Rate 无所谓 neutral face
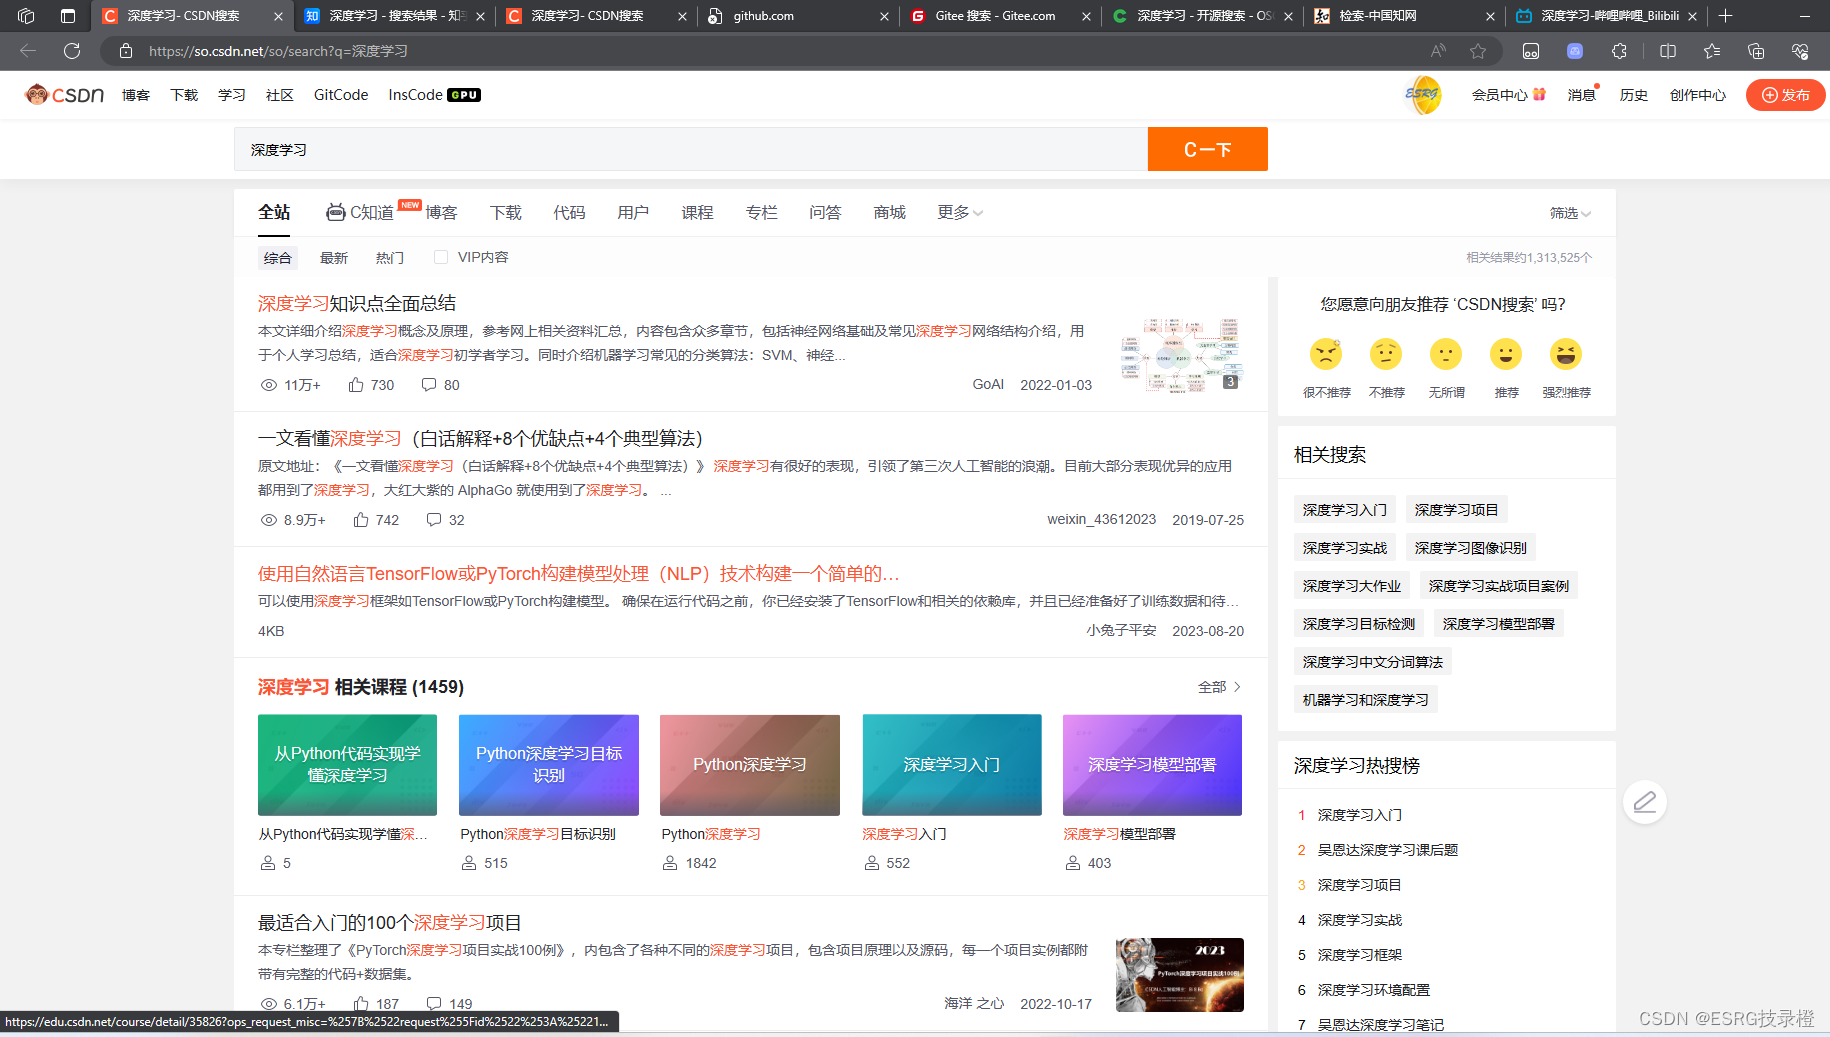 (1446, 354)
